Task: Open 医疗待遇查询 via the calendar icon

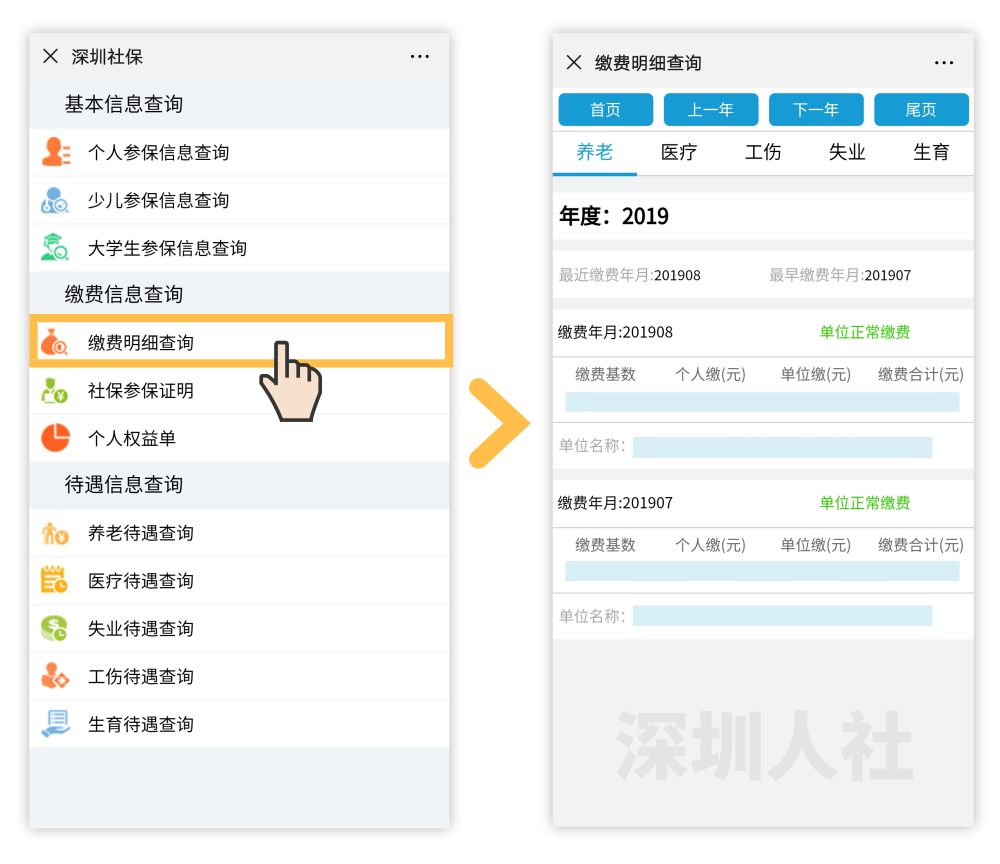Action: 56,580
